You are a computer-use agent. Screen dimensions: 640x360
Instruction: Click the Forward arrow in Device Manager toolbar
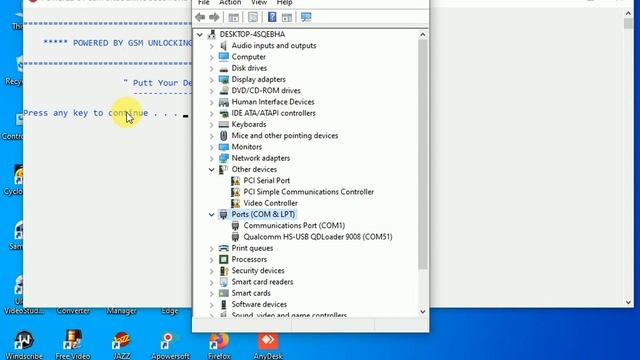[214, 17]
